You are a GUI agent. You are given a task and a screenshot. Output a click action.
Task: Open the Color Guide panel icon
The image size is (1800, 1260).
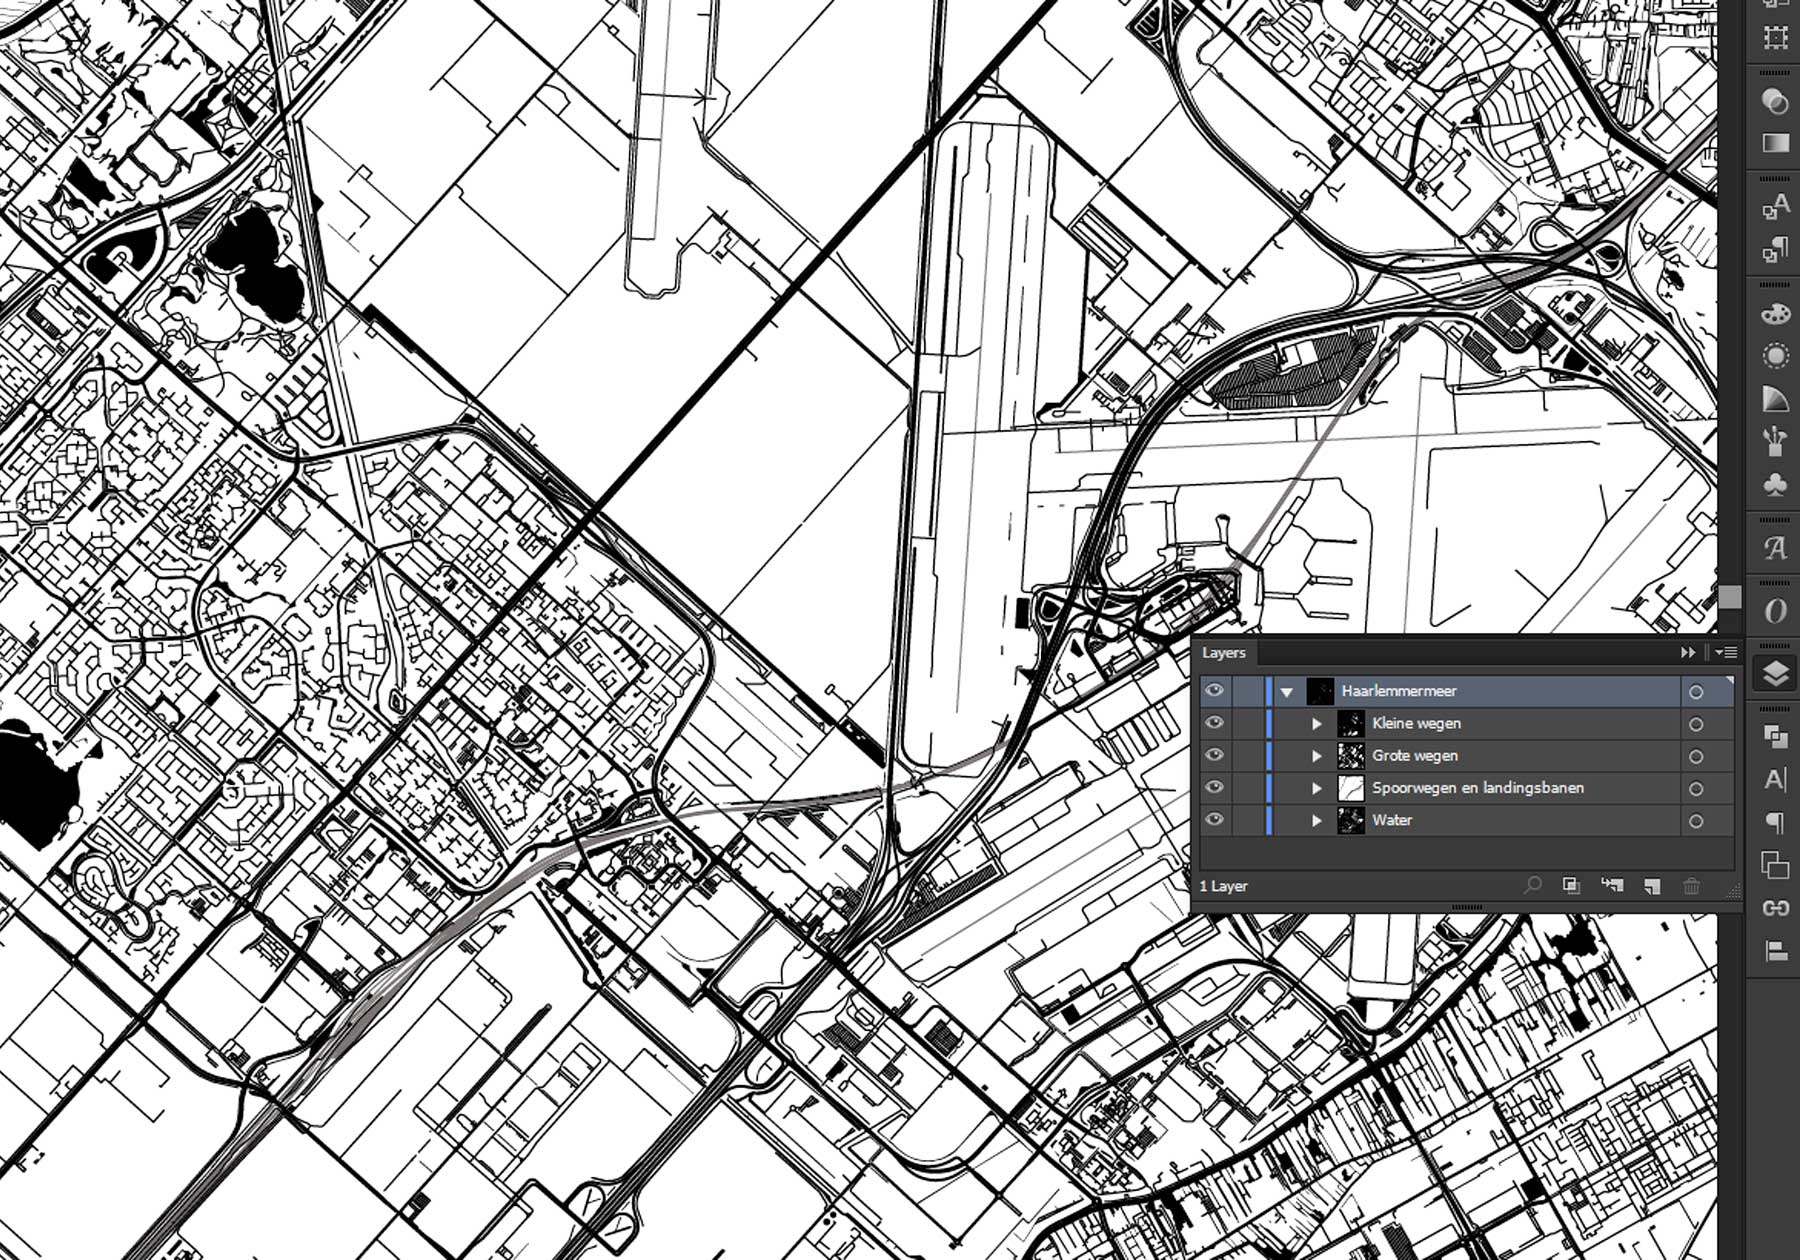[x=1775, y=399]
